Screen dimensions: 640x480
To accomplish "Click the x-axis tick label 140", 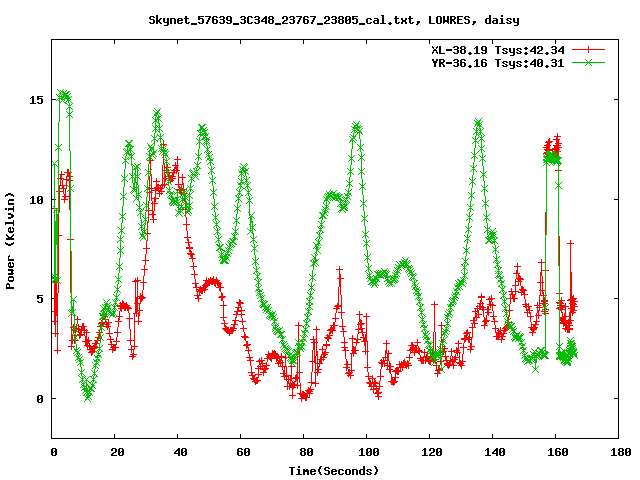I will click(x=495, y=452).
